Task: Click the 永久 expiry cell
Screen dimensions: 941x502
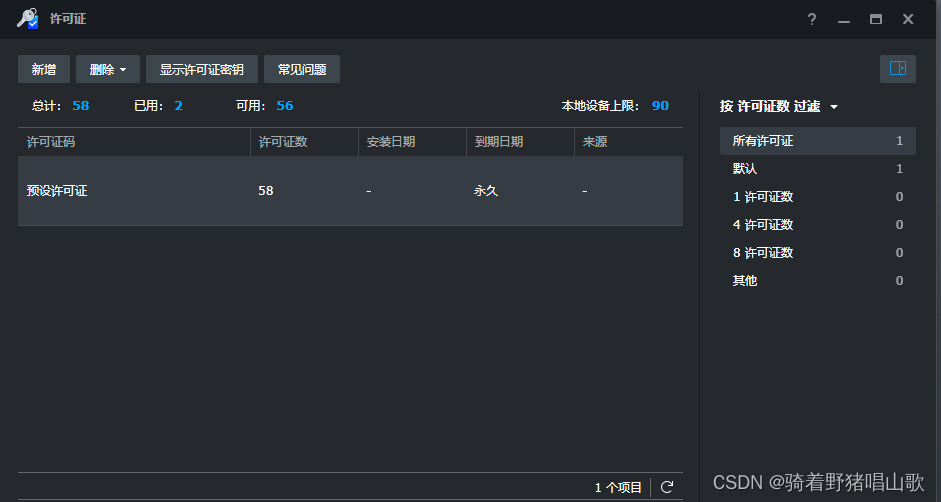Action: pyautogui.click(x=486, y=191)
